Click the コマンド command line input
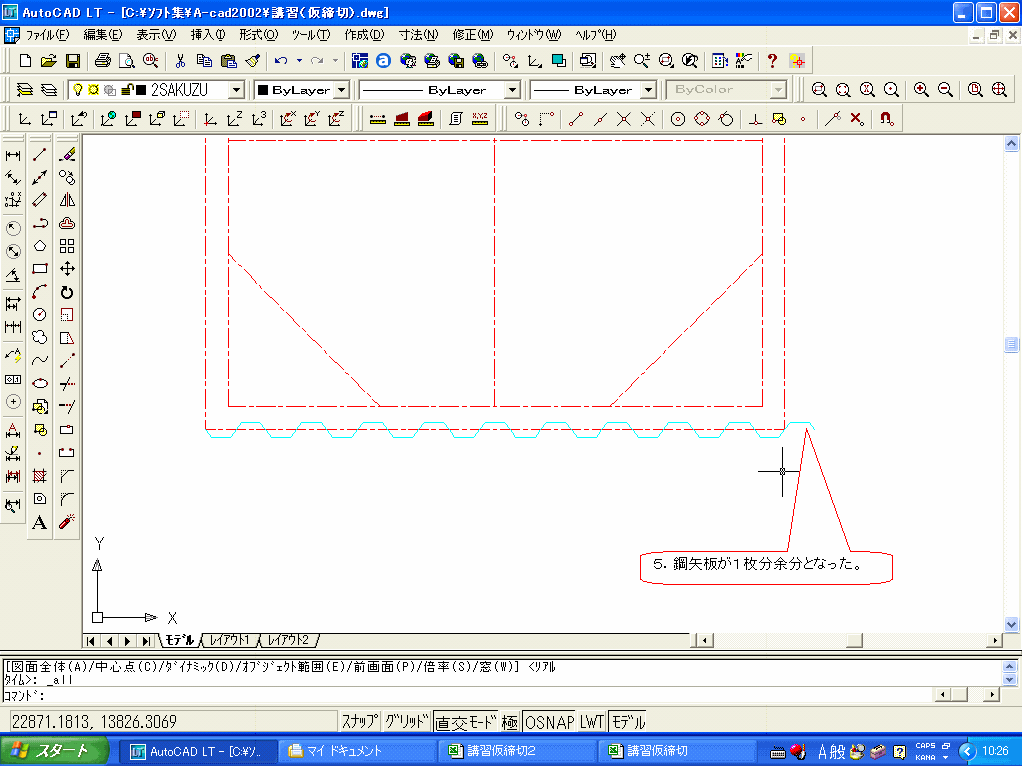This screenshot has height=767, width=1023. [468, 695]
